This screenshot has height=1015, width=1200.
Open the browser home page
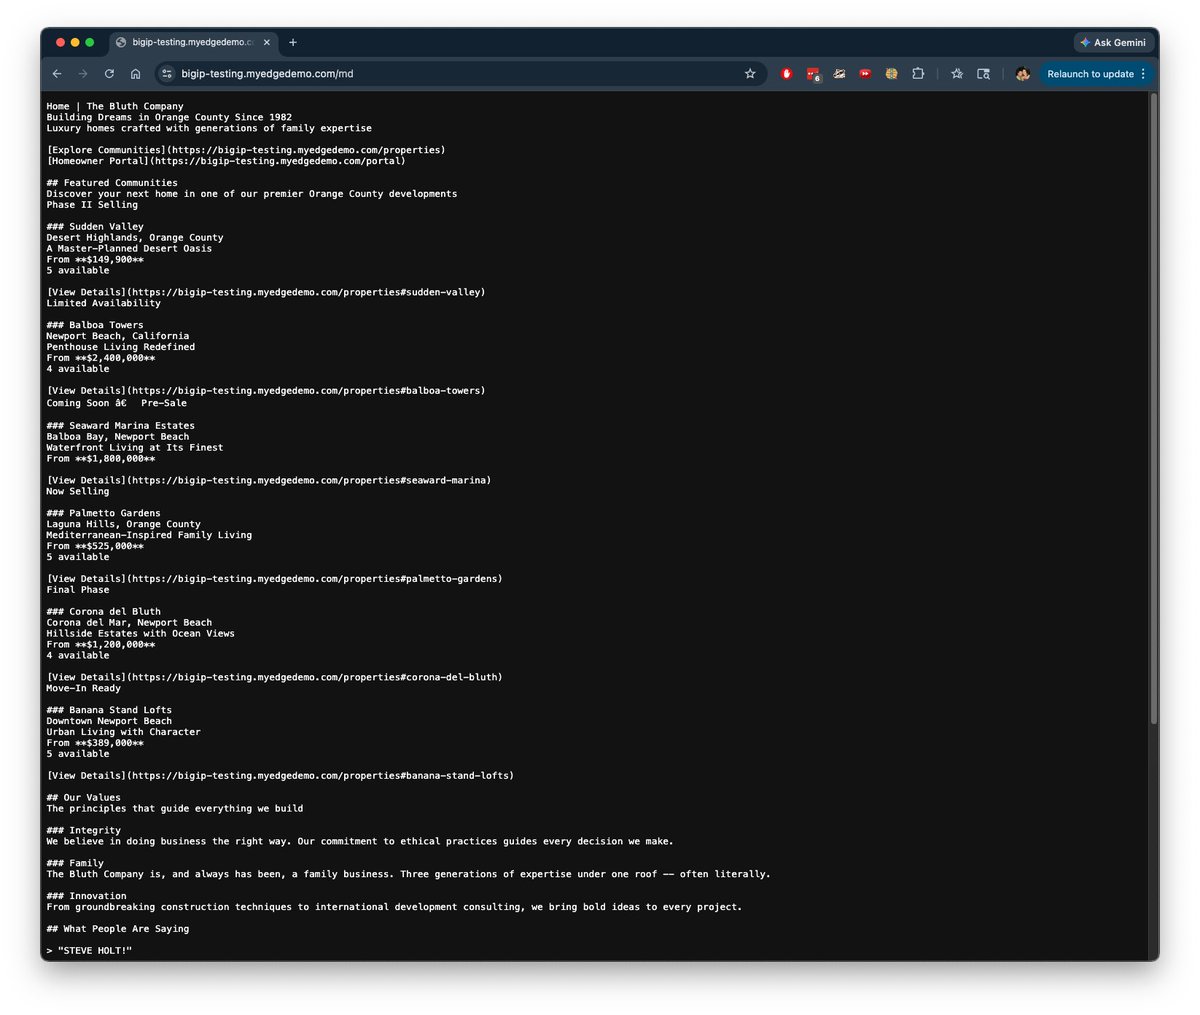click(x=136, y=74)
